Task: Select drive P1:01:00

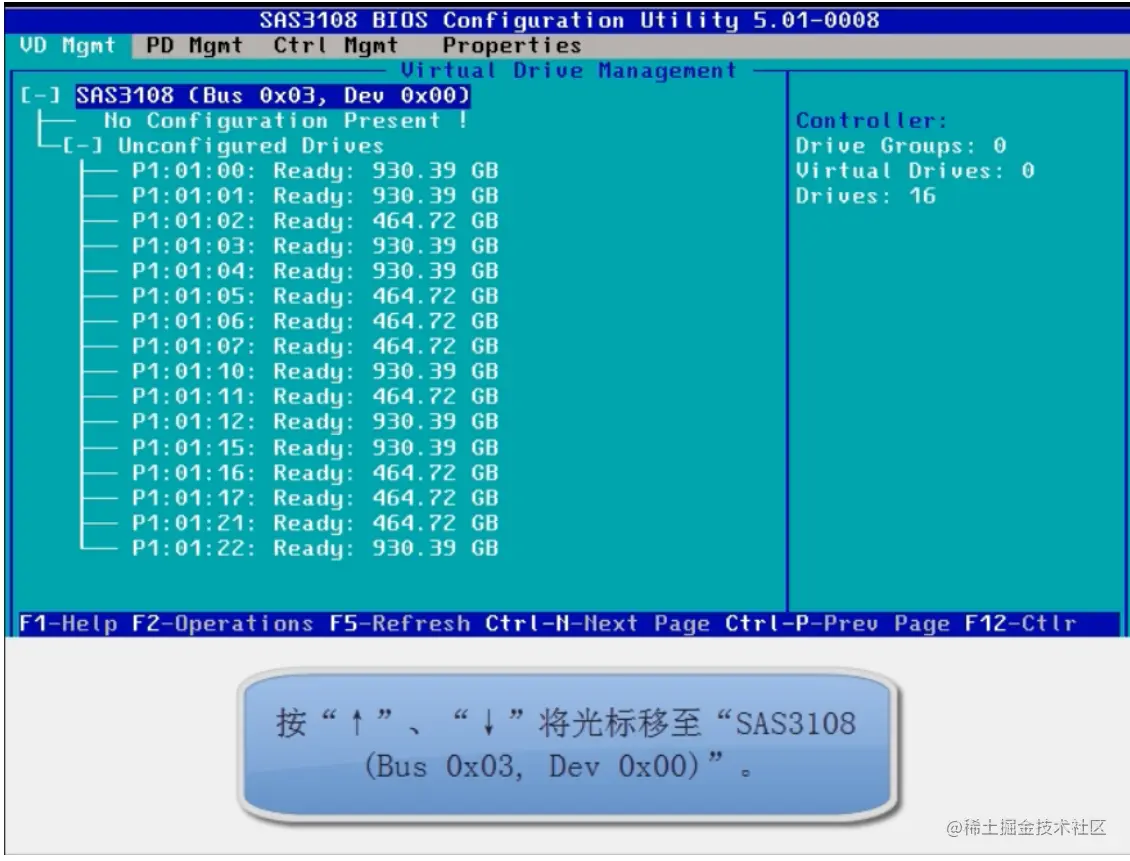Action: (315, 171)
